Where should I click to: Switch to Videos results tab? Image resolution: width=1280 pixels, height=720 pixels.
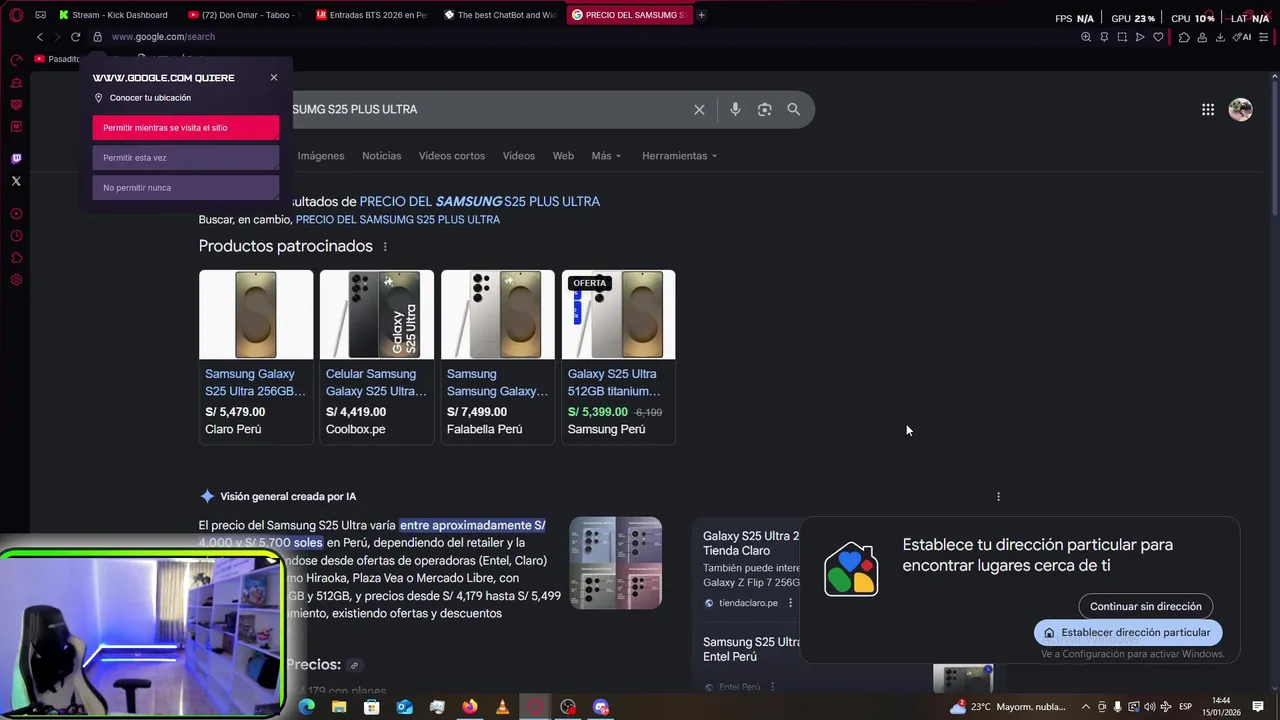519,156
